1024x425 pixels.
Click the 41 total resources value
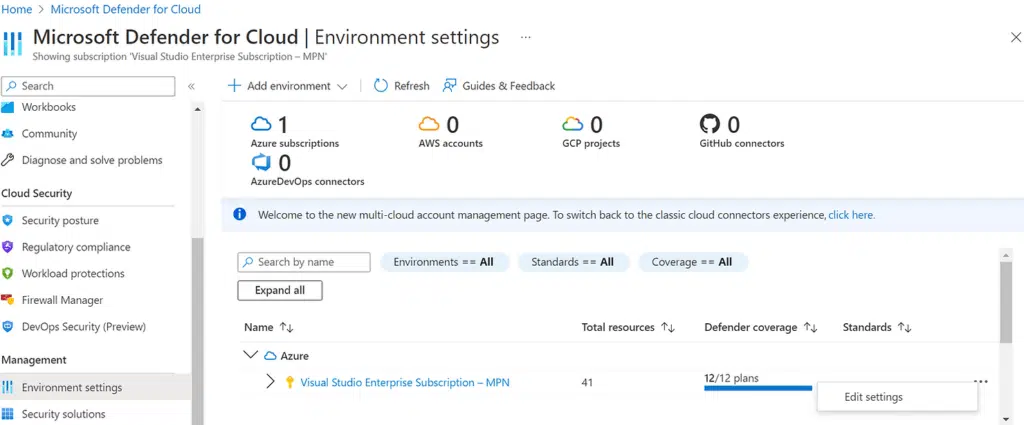pyautogui.click(x=587, y=383)
